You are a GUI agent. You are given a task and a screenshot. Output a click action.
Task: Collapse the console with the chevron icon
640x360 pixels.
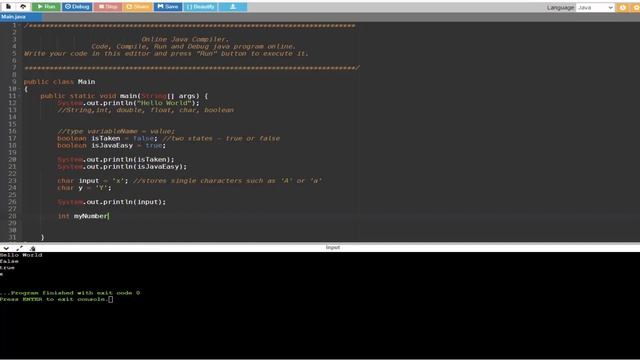[6, 248]
